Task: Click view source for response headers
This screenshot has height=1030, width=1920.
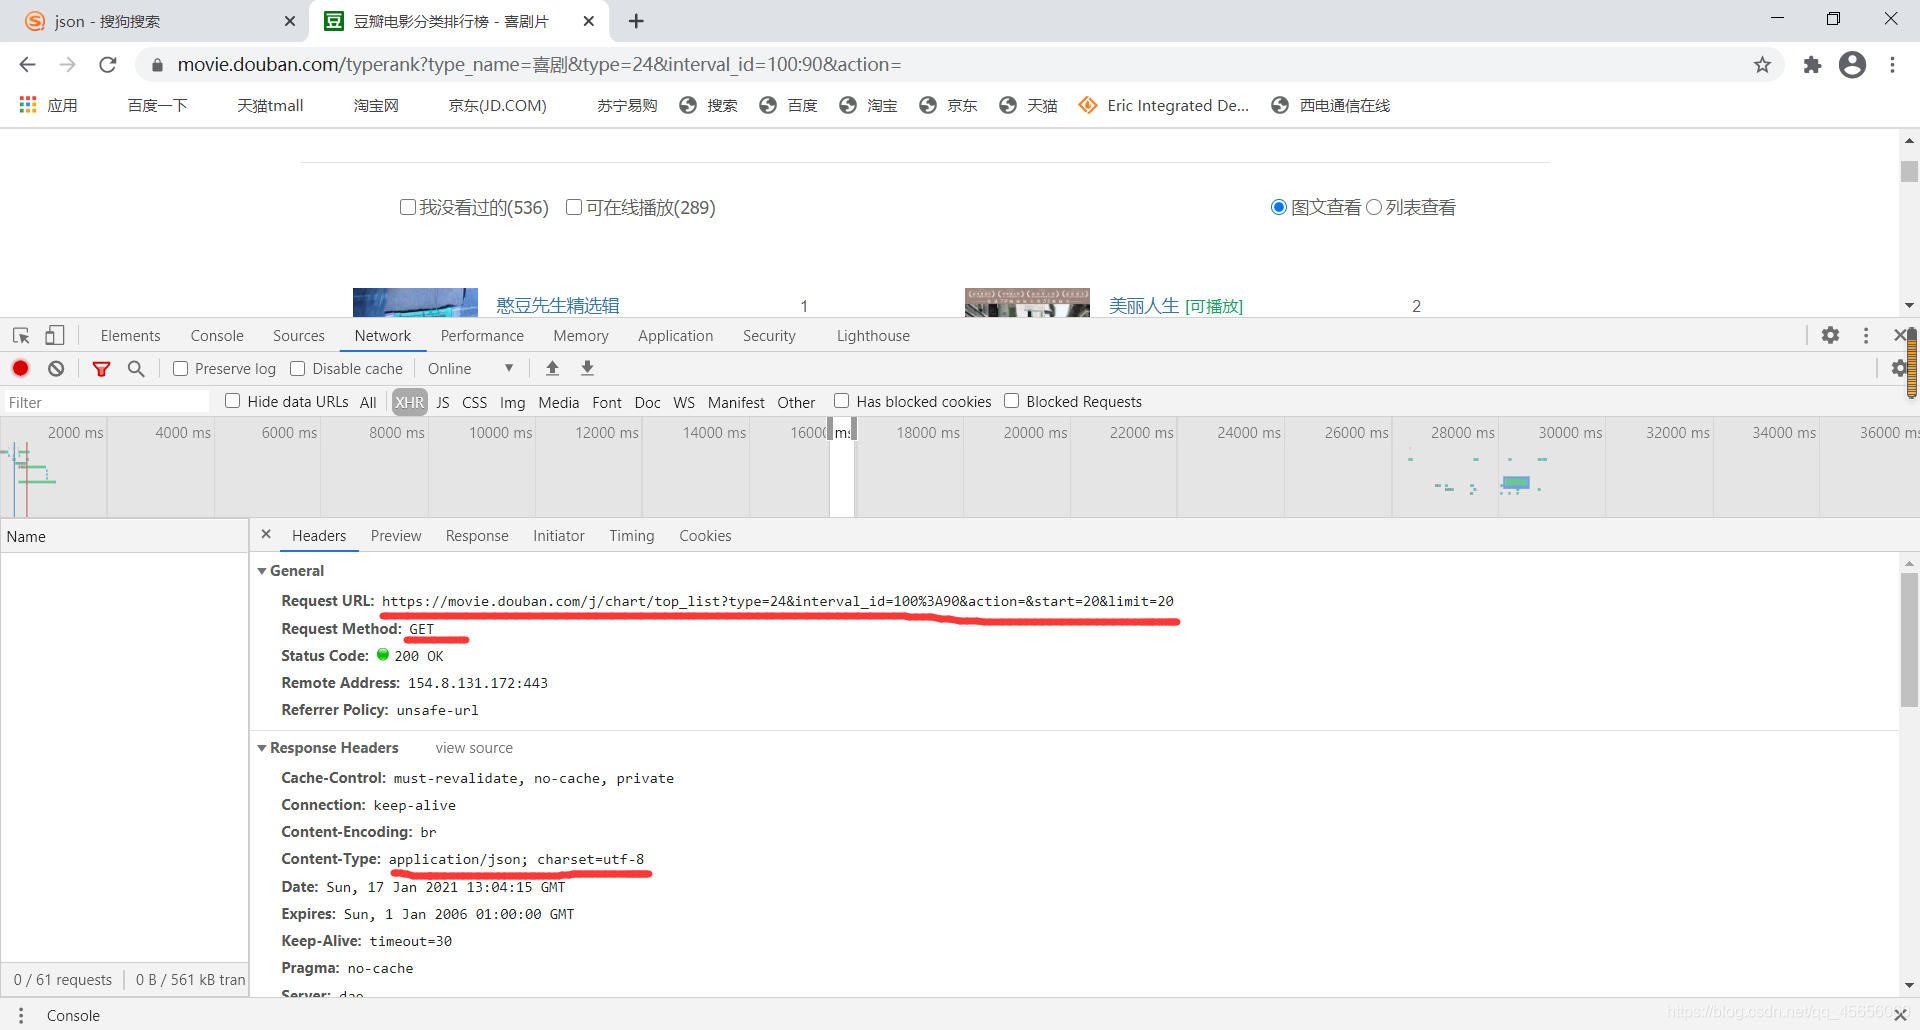Action: click(x=474, y=748)
